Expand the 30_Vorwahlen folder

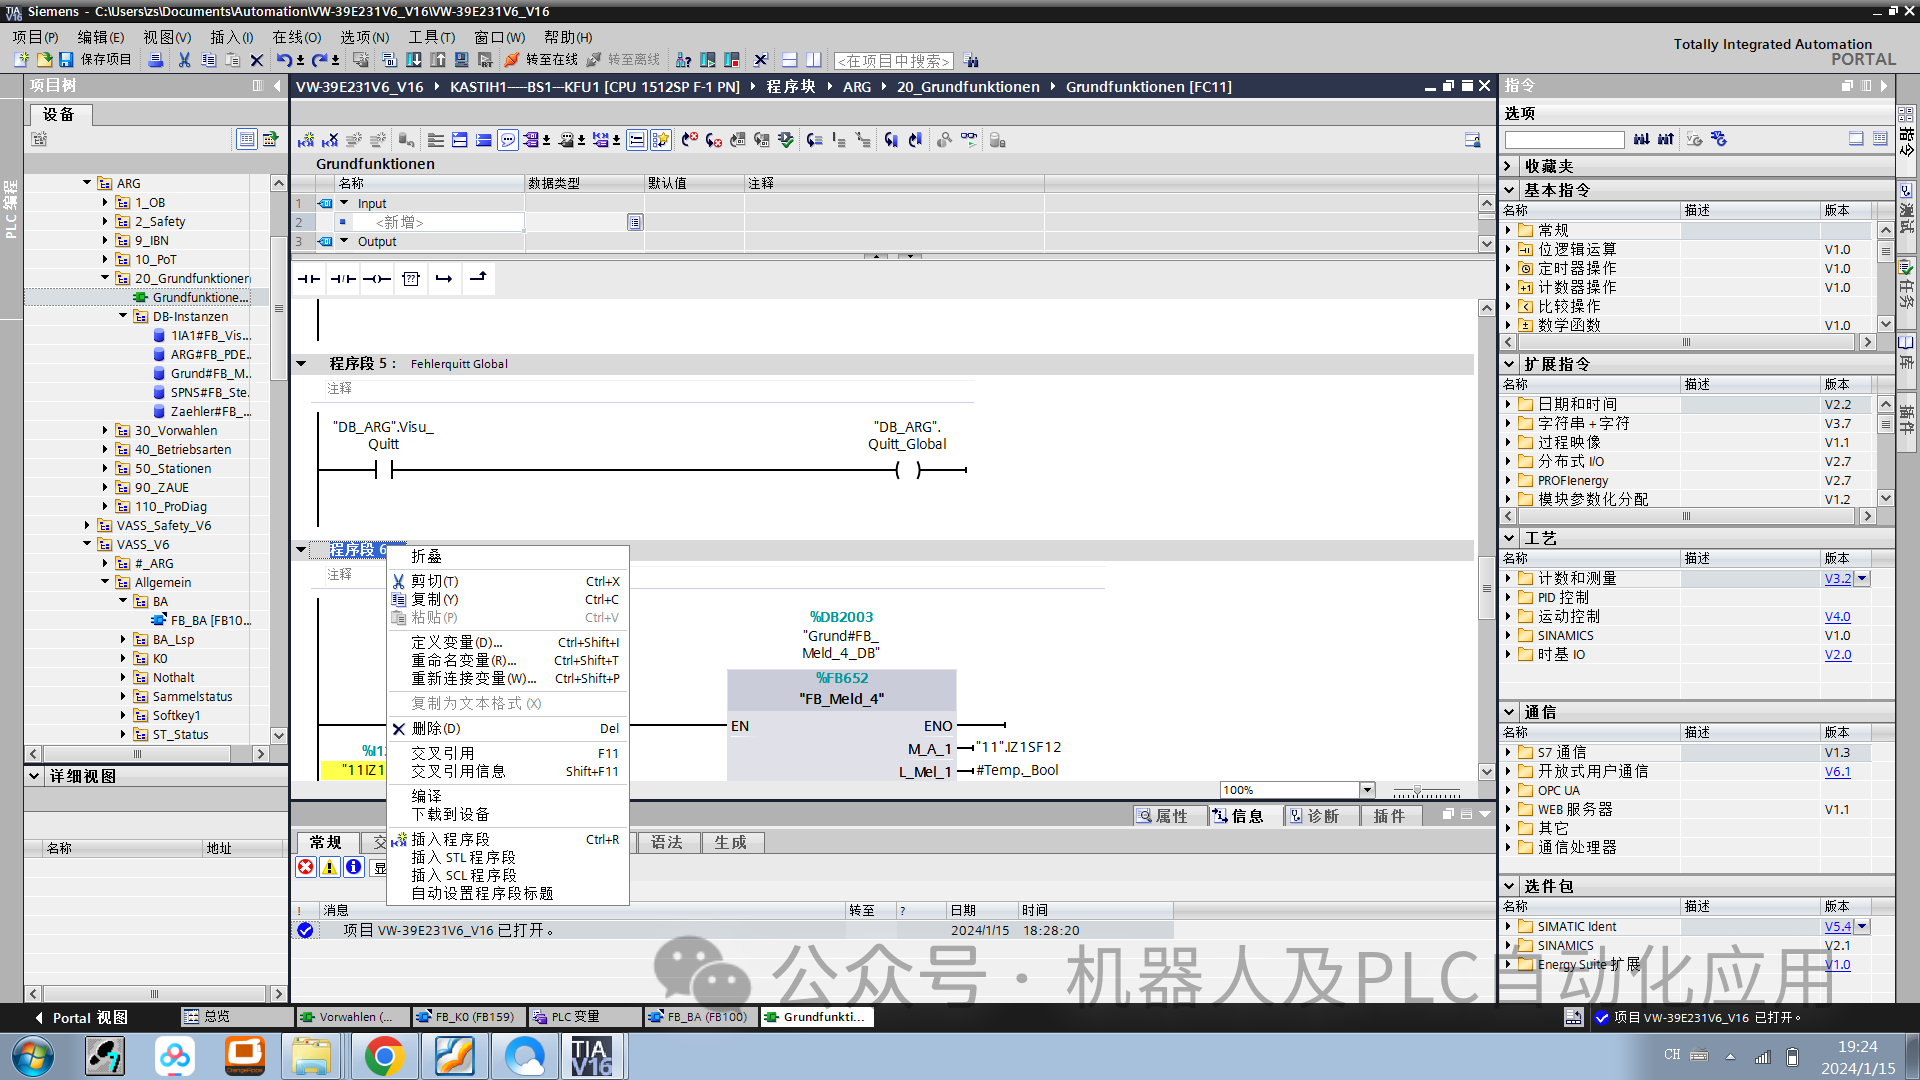pyautogui.click(x=105, y=430)
